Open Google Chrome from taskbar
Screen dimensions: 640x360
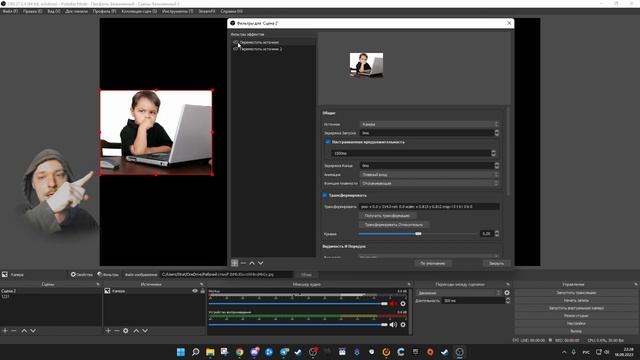[x=240, y=352]
